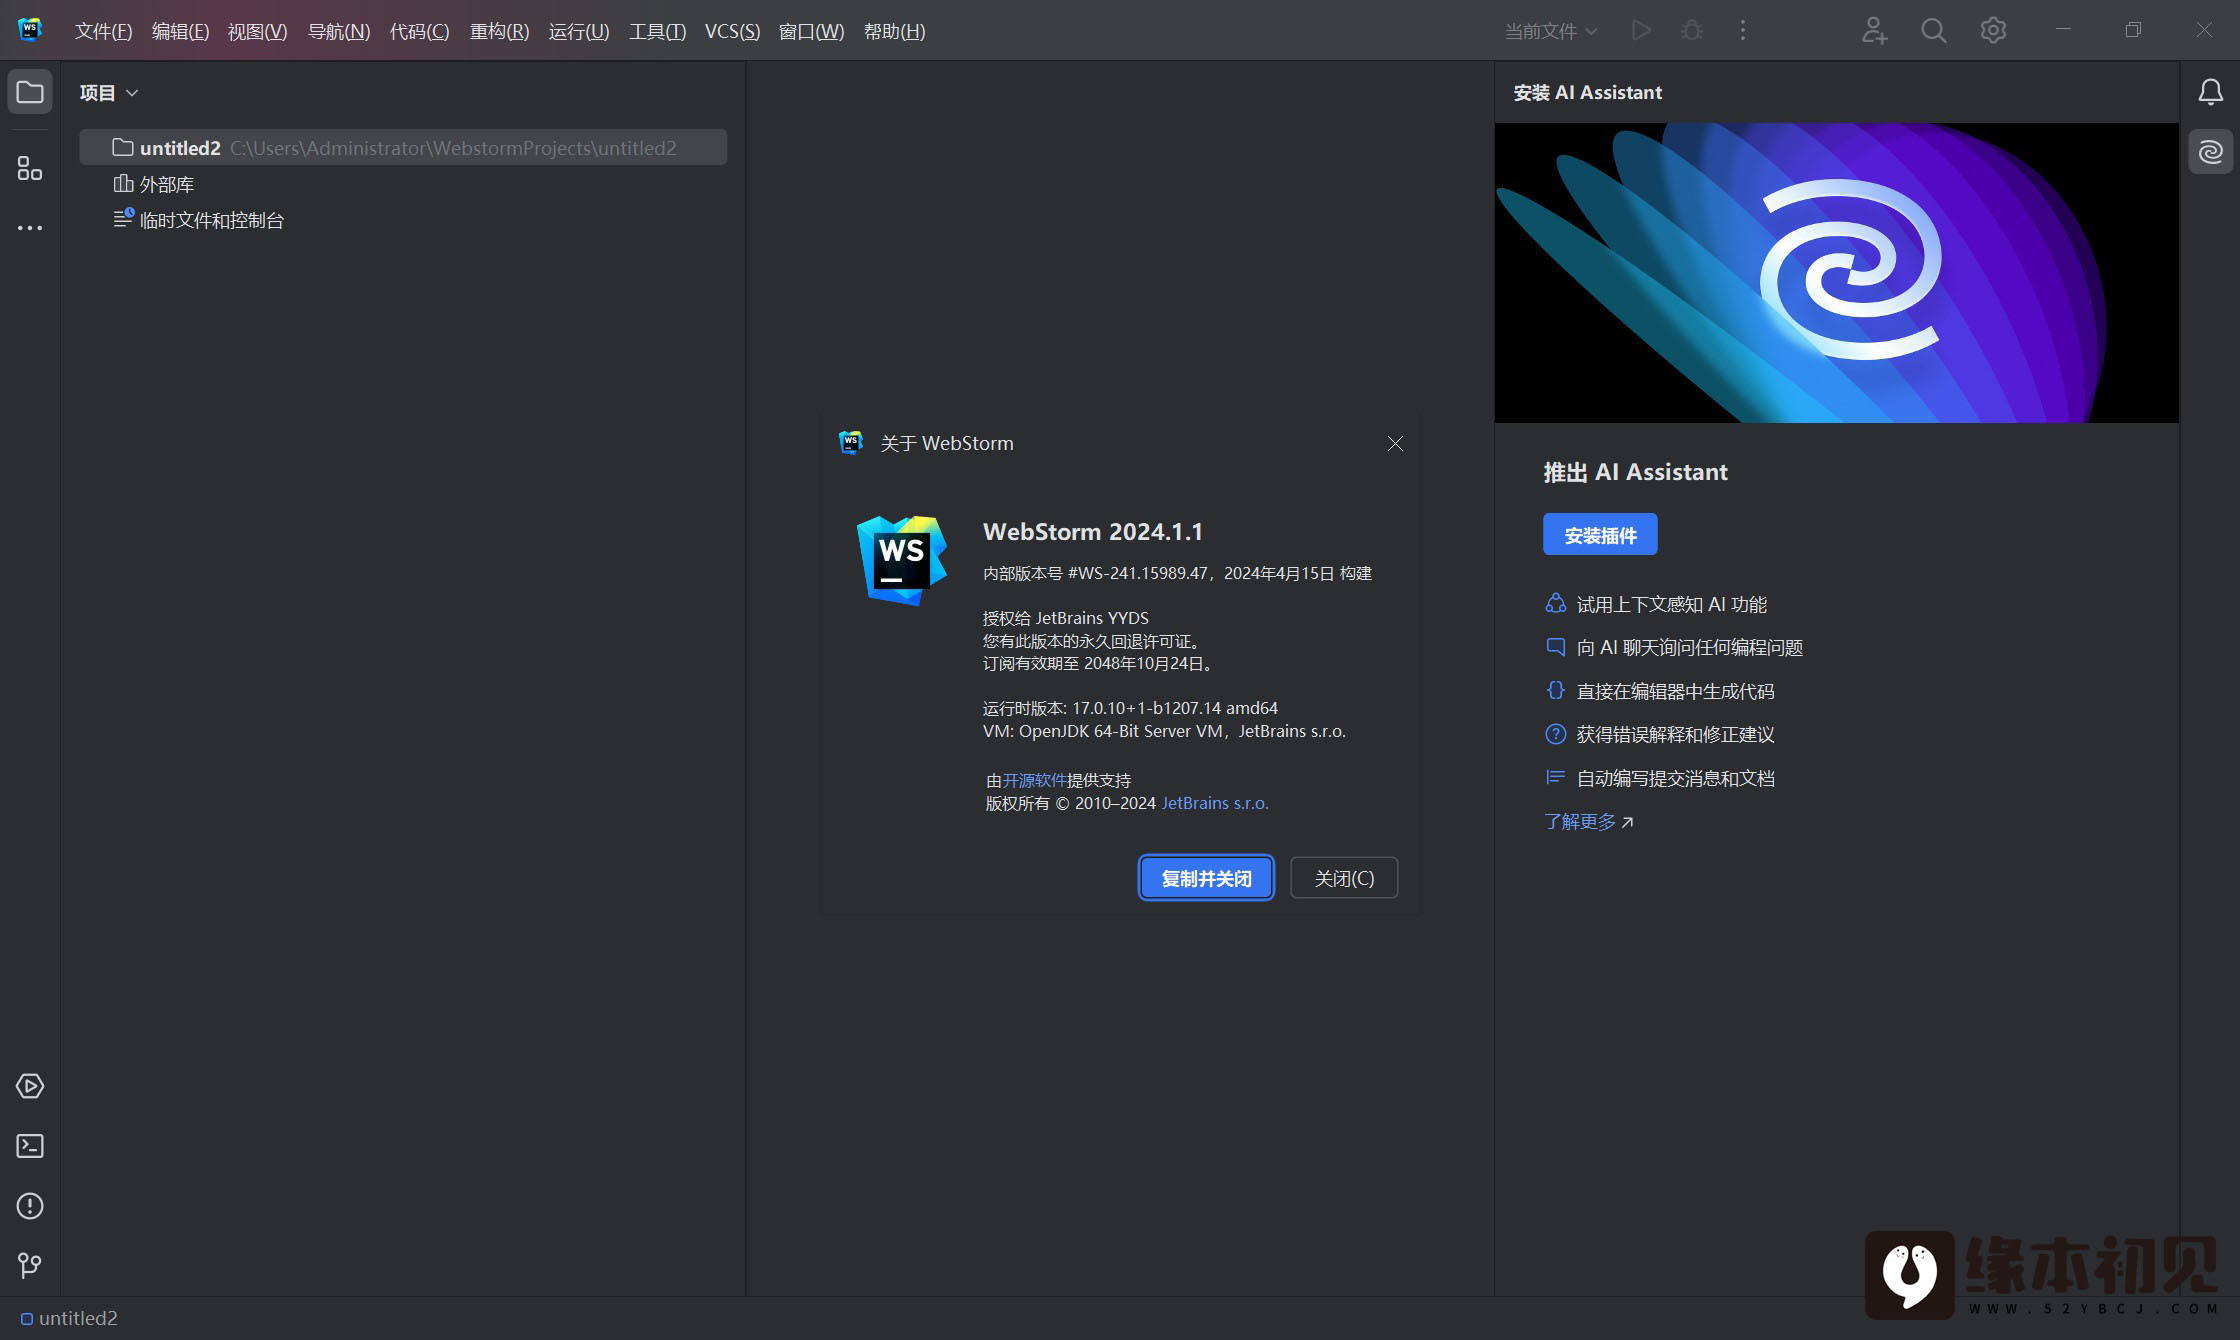The width and height of the screenshot is (2240, 1340).
Task: Open Code With Me user icon
Action: (x=1874, y=31)
